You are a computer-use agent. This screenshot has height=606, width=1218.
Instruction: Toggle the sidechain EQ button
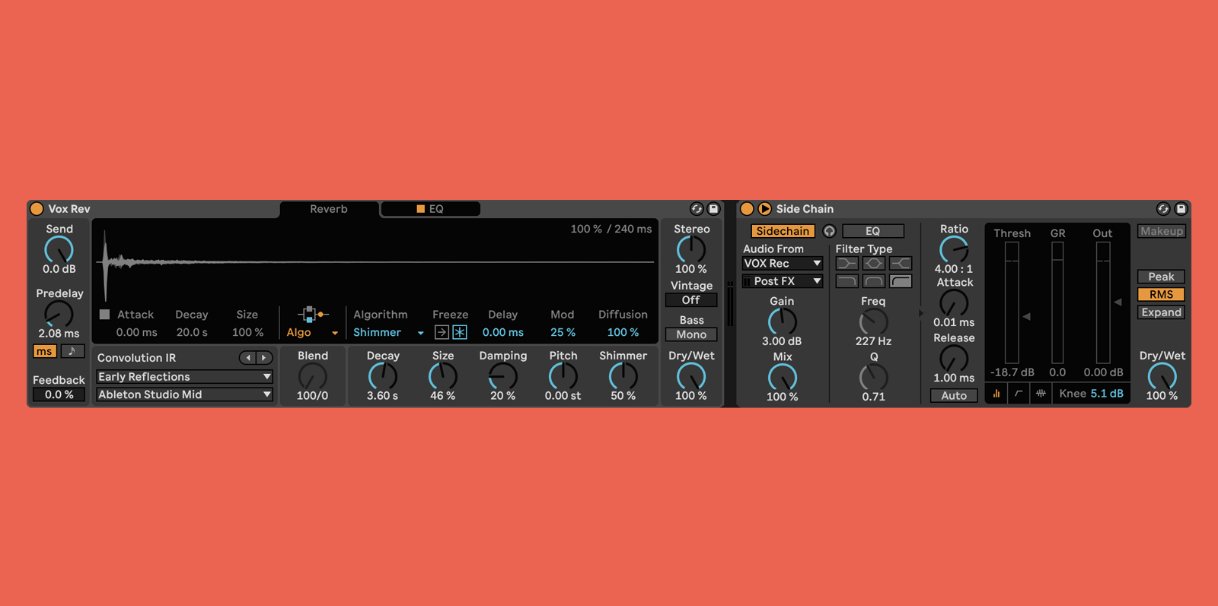[x=873, y=231]
